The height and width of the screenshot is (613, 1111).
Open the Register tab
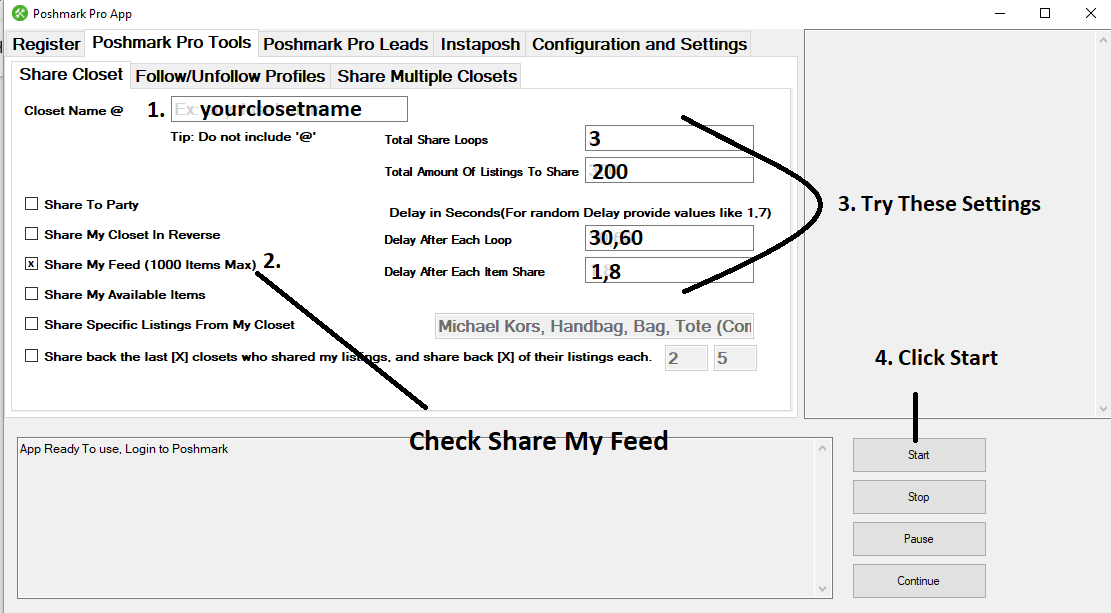[x=46, y=44]
